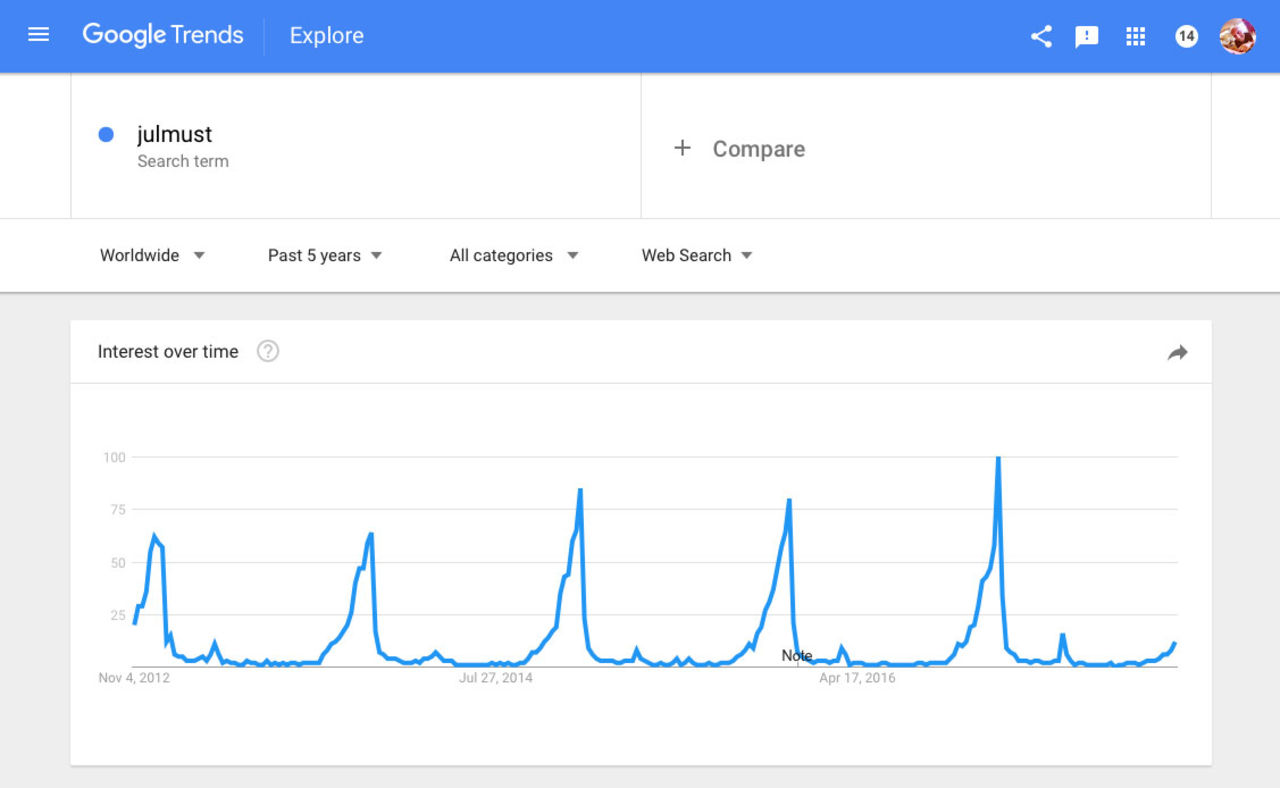Open the send feedback icon
Image resolution: width=1280 pixels, height=788 pixels.
(1087, 37)
